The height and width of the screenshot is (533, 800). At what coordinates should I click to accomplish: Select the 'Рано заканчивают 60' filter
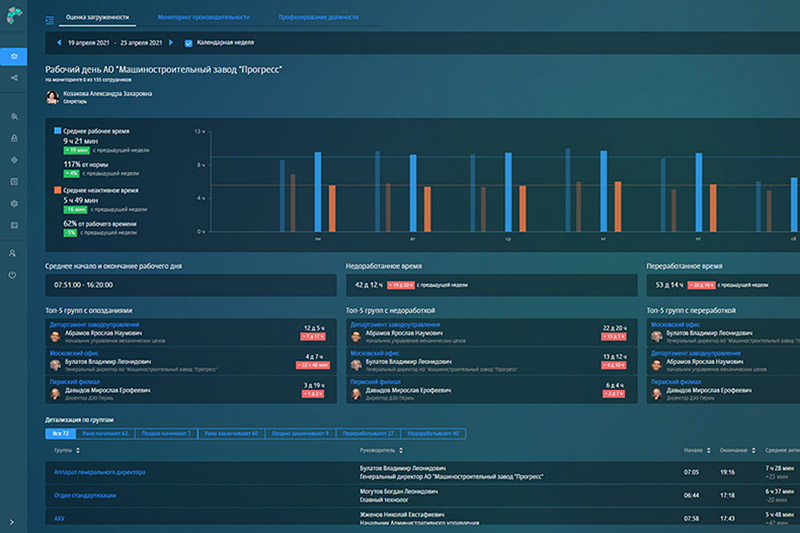click(x=231, y=434)
